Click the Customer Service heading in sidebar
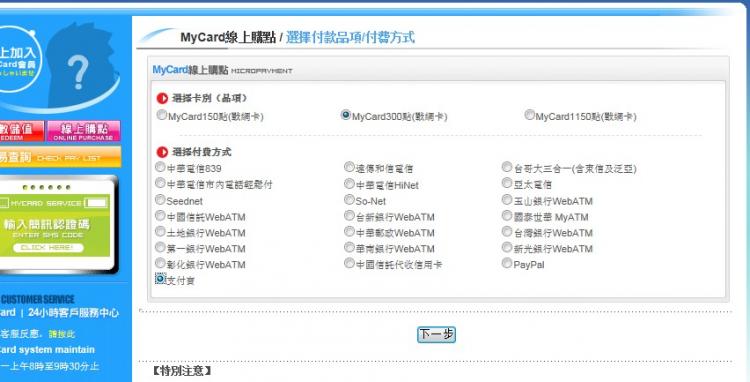Viewport: 750px width, 382px height. [x=37, y=300]
